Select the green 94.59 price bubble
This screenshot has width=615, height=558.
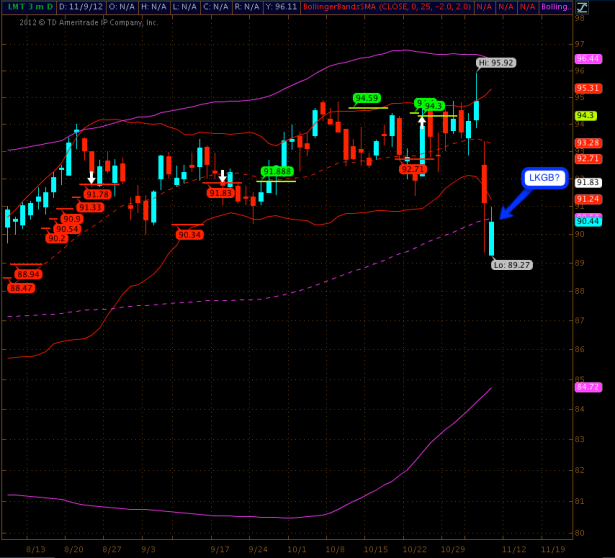click(367, 98)
